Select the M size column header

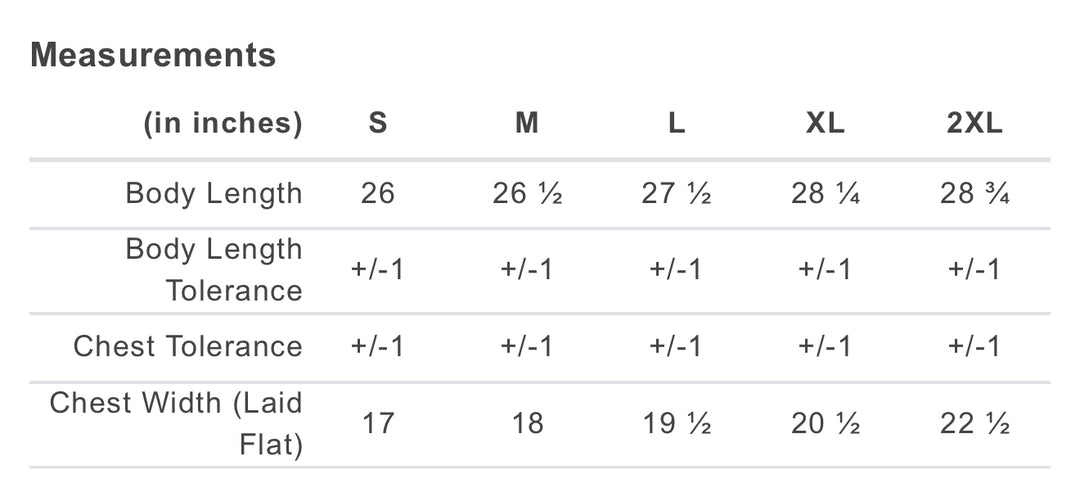pos(527,124)
